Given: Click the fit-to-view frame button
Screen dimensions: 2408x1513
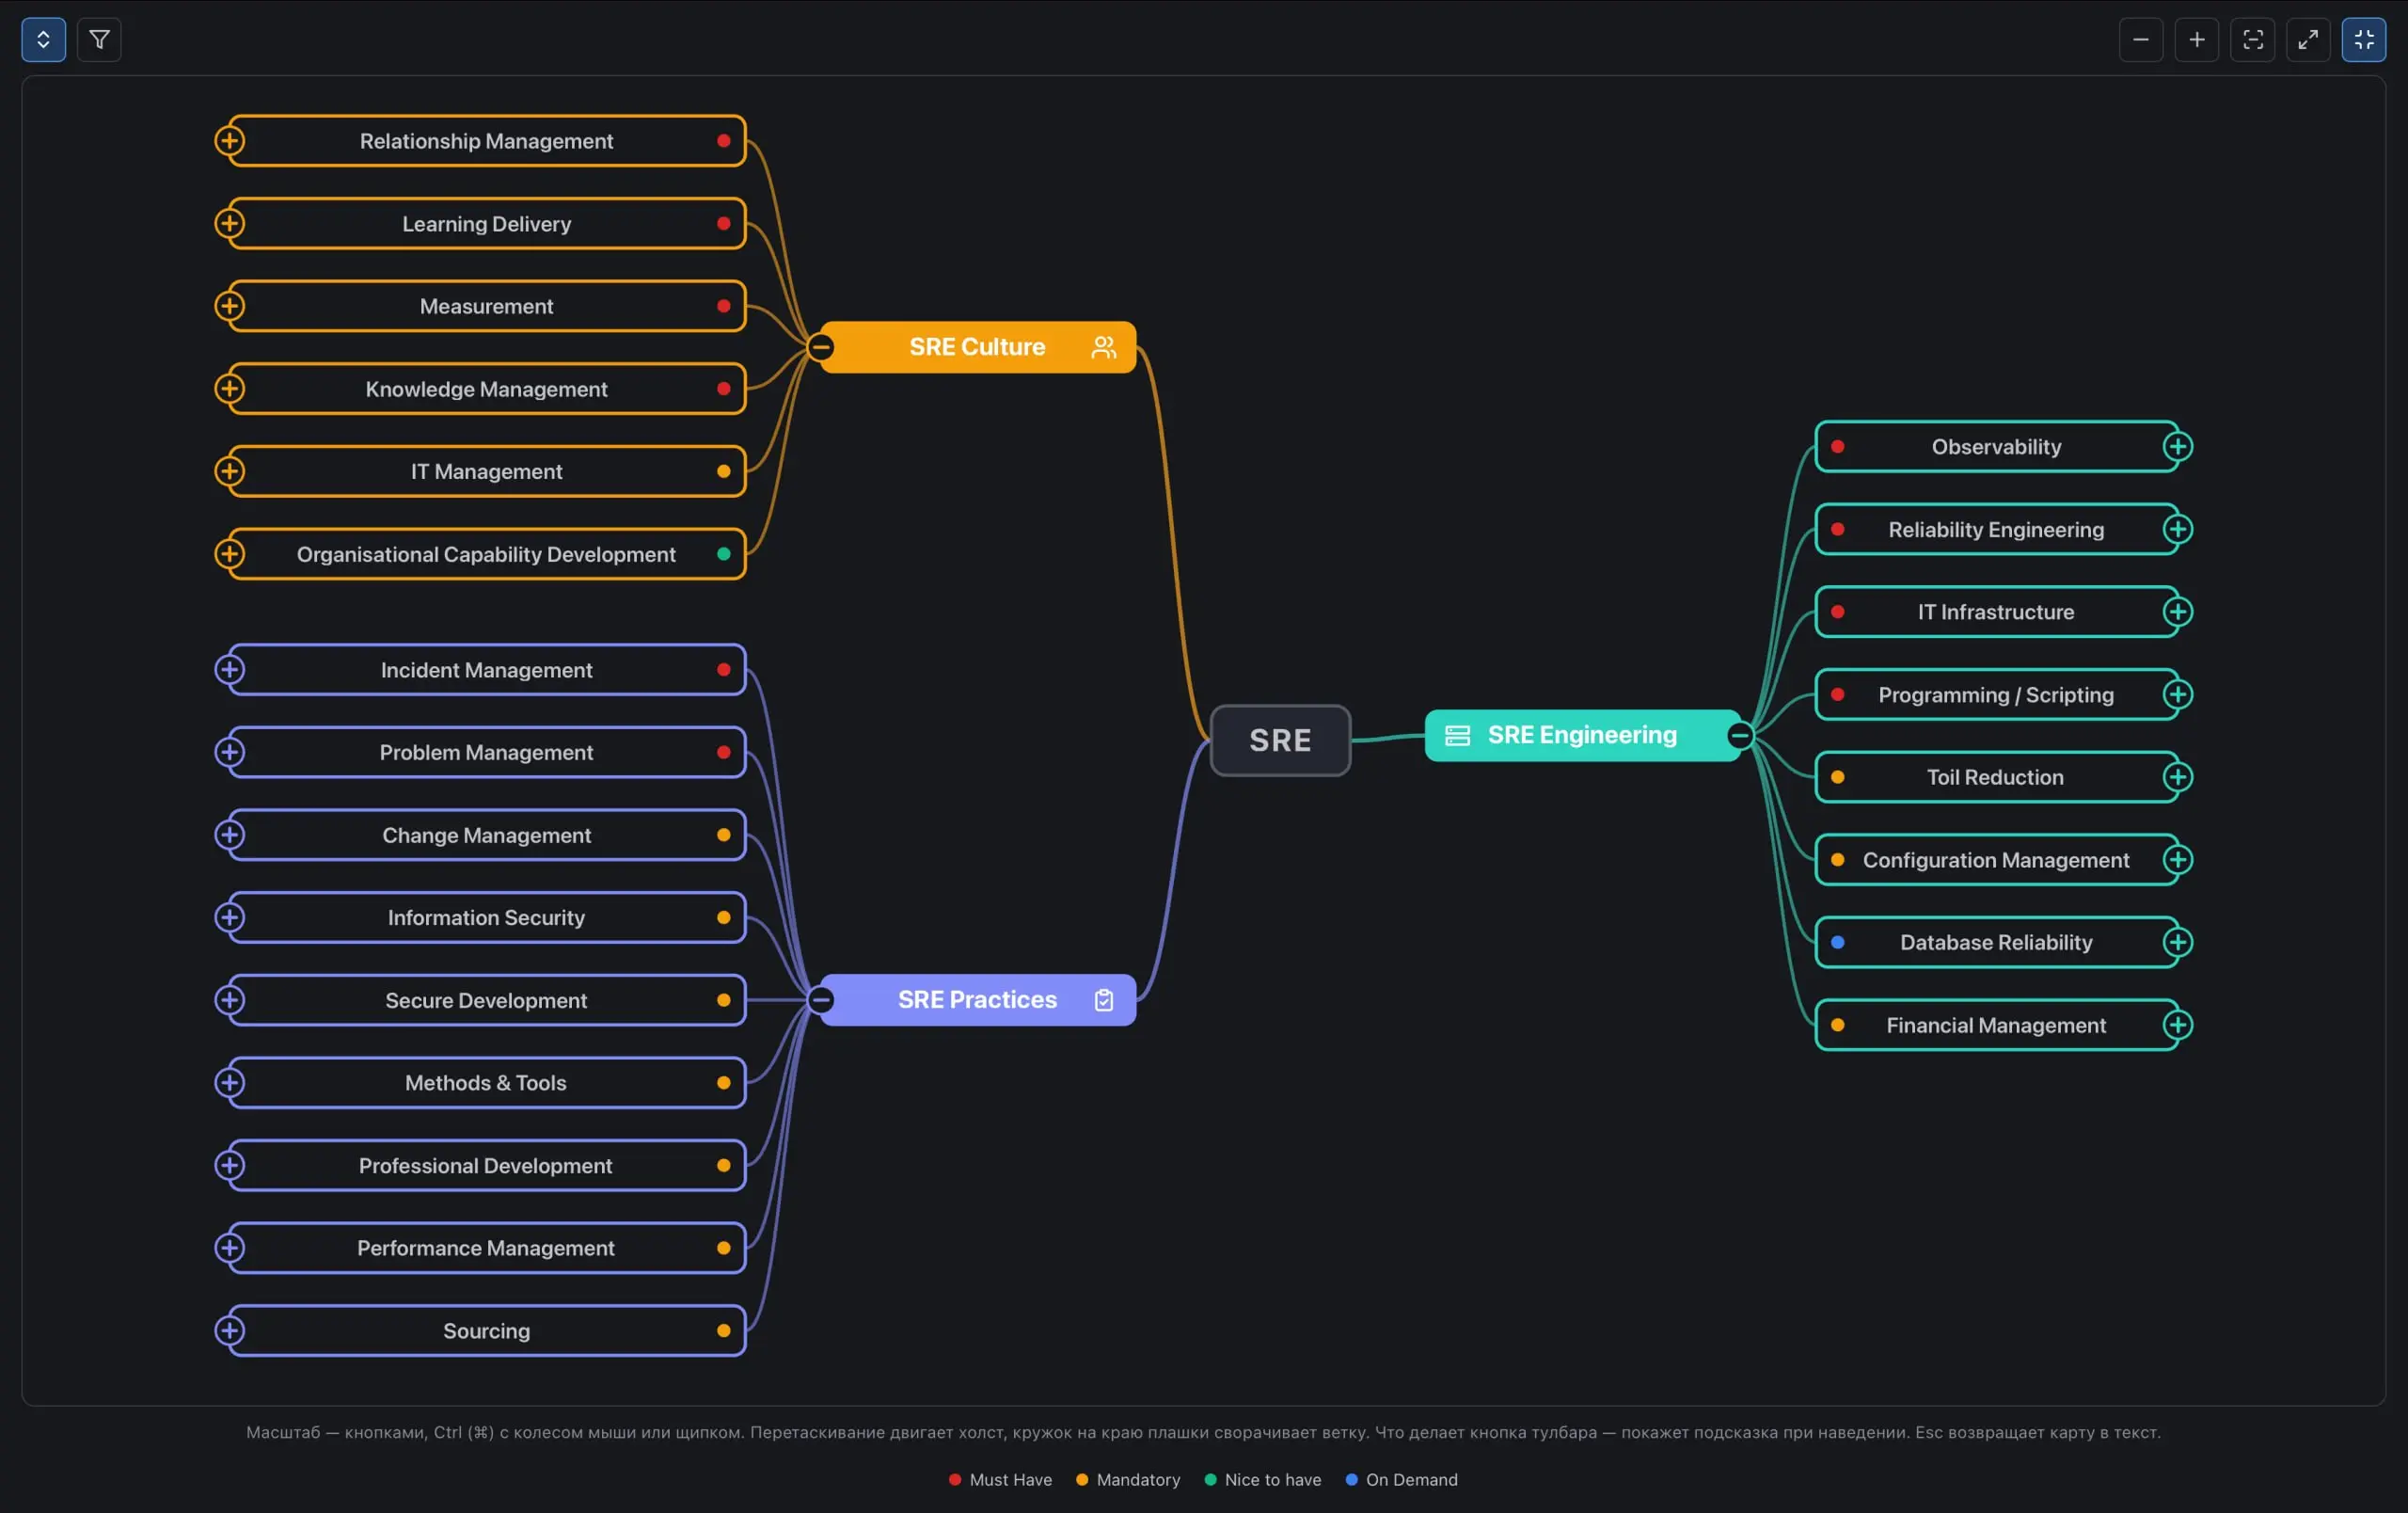Looking at the screenshot, I should 2253,40.
